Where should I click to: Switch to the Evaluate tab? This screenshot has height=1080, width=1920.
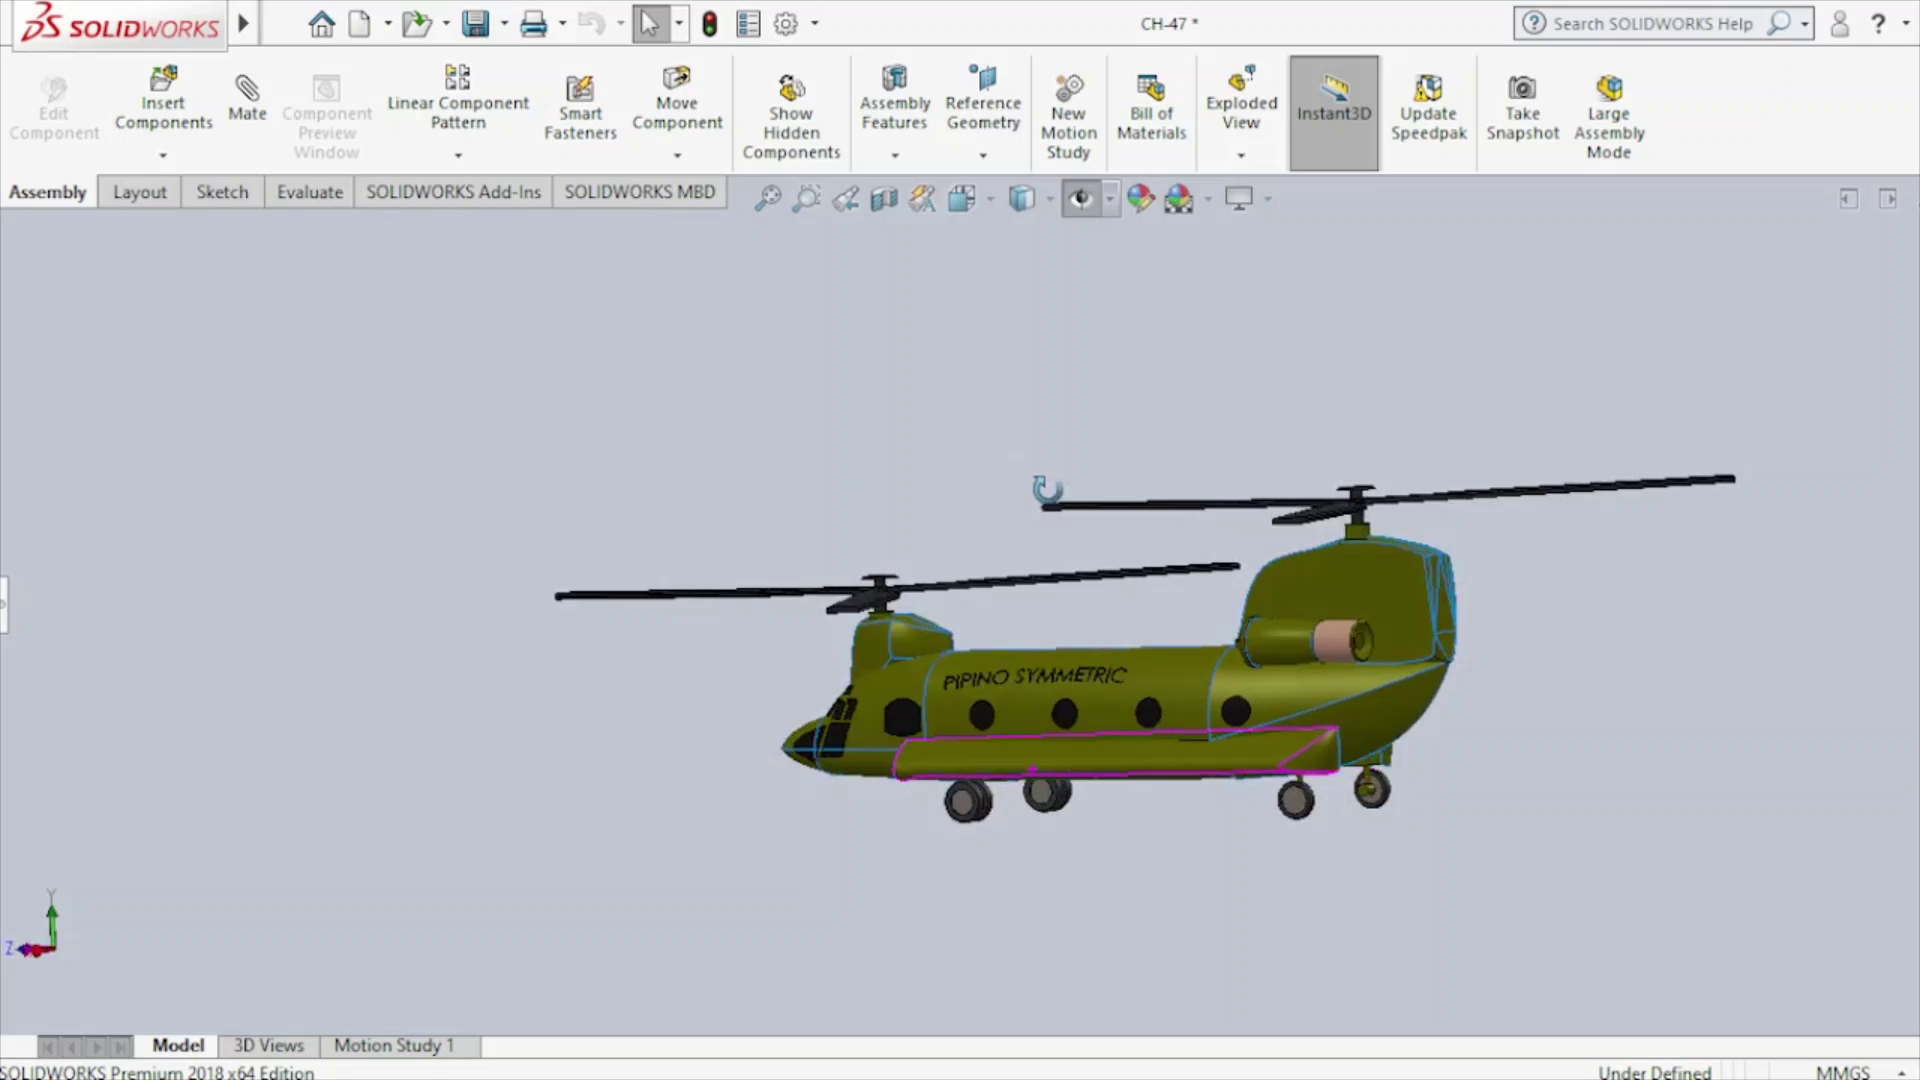point(310,192)
